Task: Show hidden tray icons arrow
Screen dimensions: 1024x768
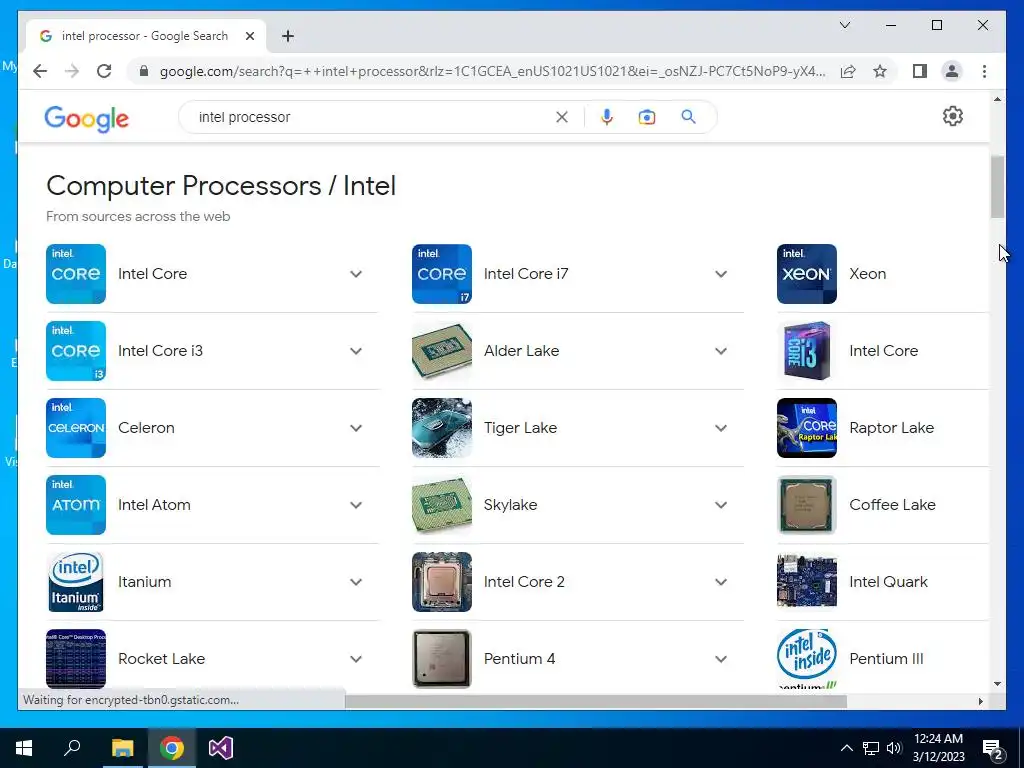Action: (x=846, y=748)
